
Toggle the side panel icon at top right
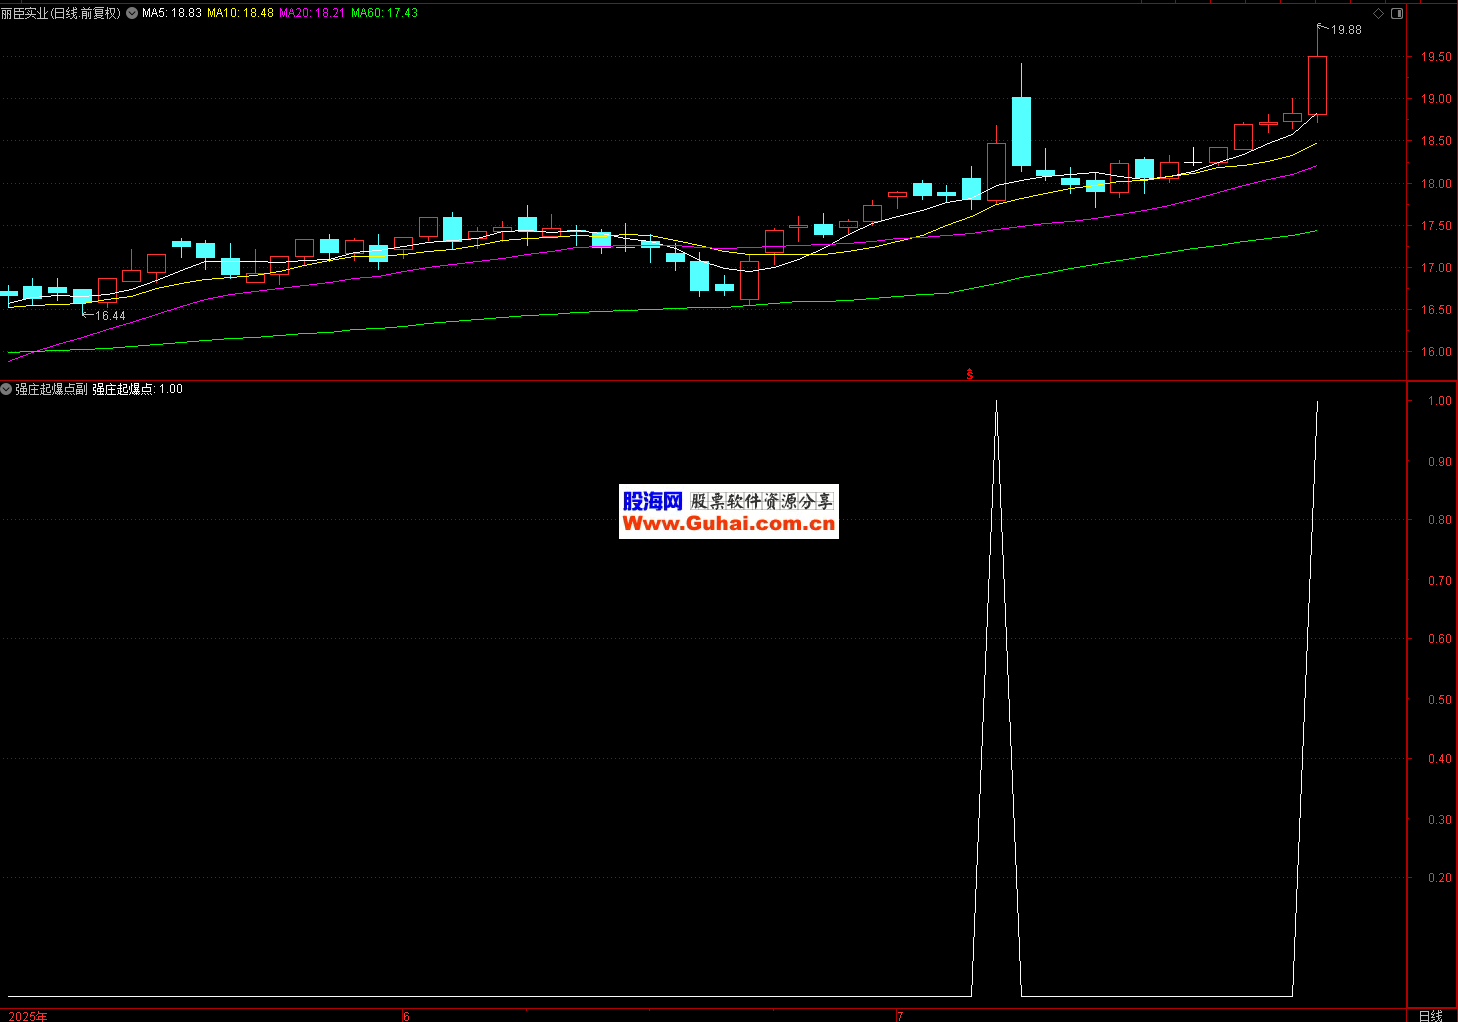pos(1397,13)
